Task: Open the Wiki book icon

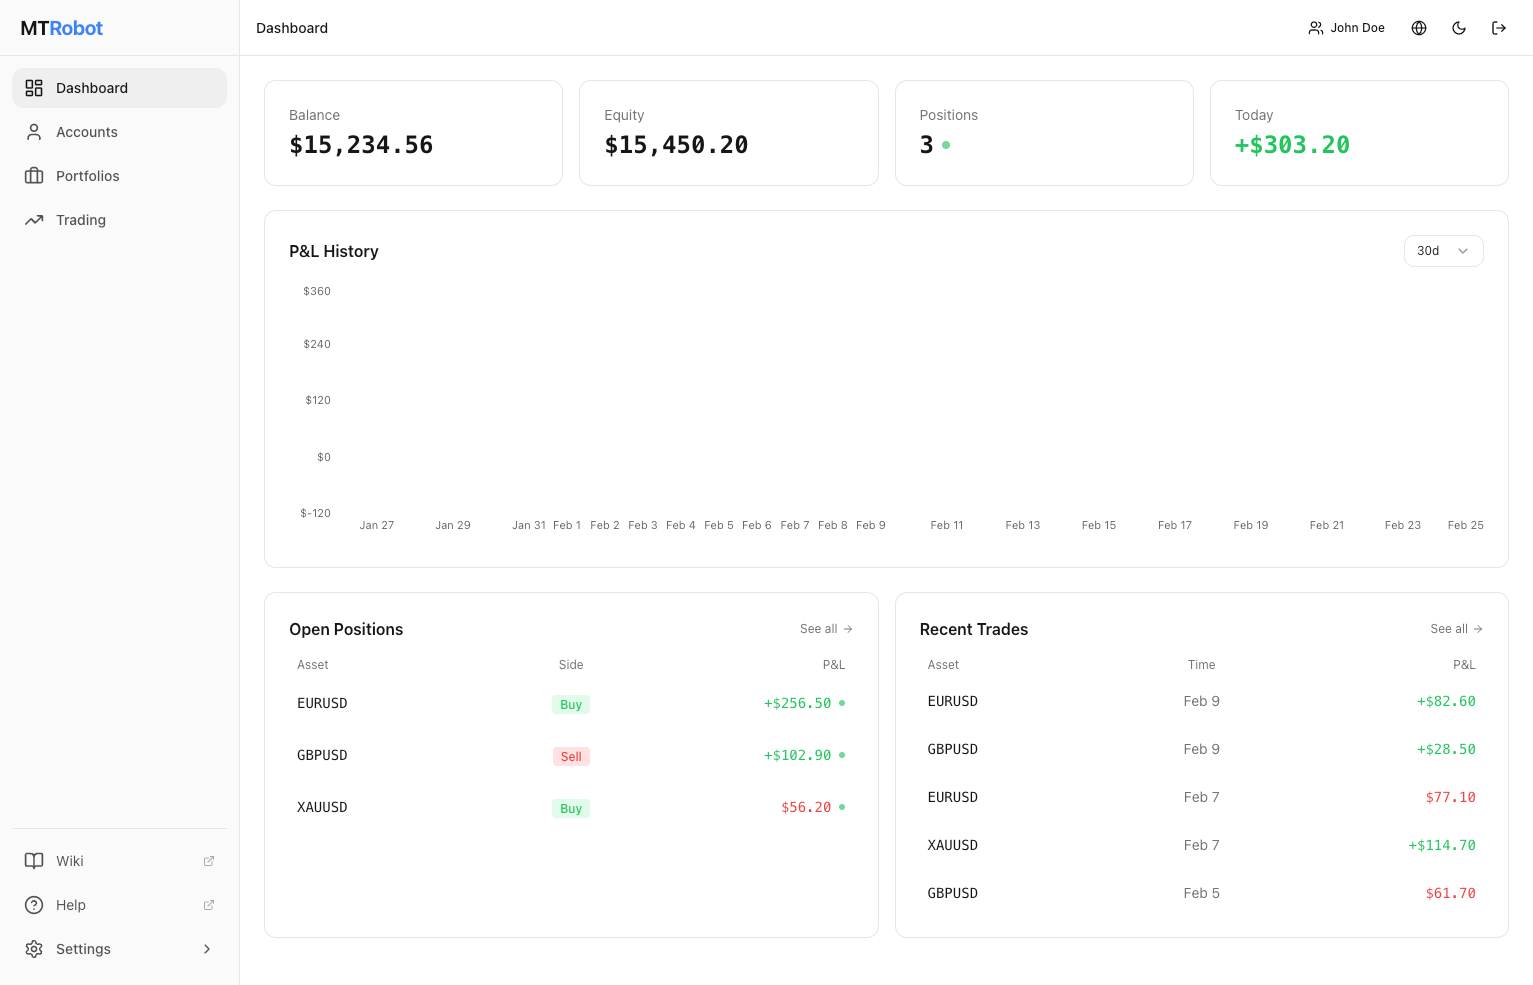Action: click(35, 861)
